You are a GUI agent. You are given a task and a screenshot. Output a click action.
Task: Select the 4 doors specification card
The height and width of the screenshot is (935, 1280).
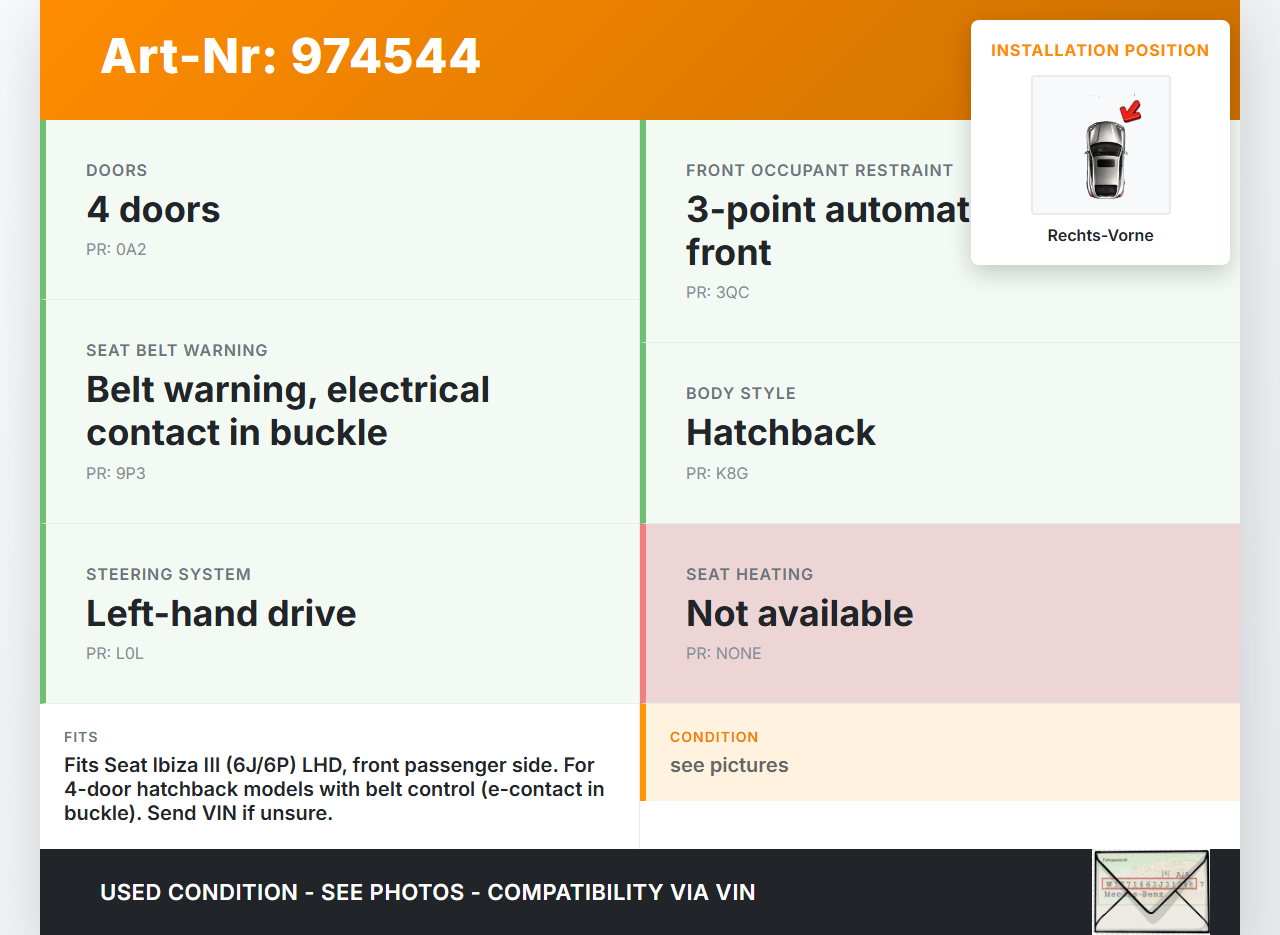pyautogui.click(x=340, y=210)
